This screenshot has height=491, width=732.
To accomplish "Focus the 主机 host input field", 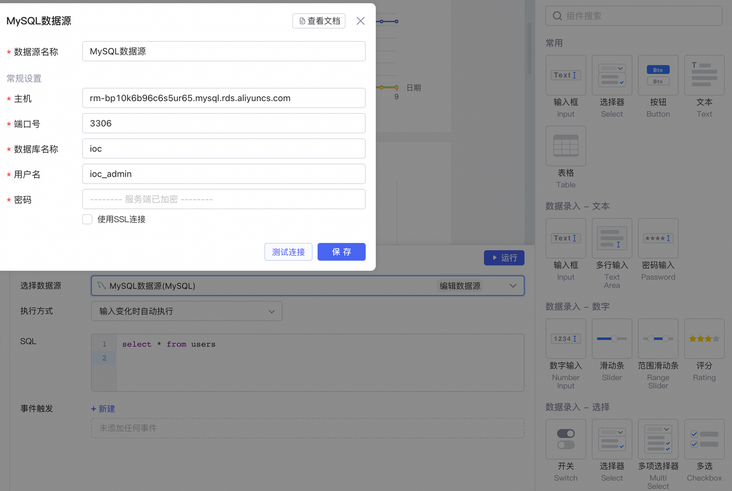I will [224, 98].
